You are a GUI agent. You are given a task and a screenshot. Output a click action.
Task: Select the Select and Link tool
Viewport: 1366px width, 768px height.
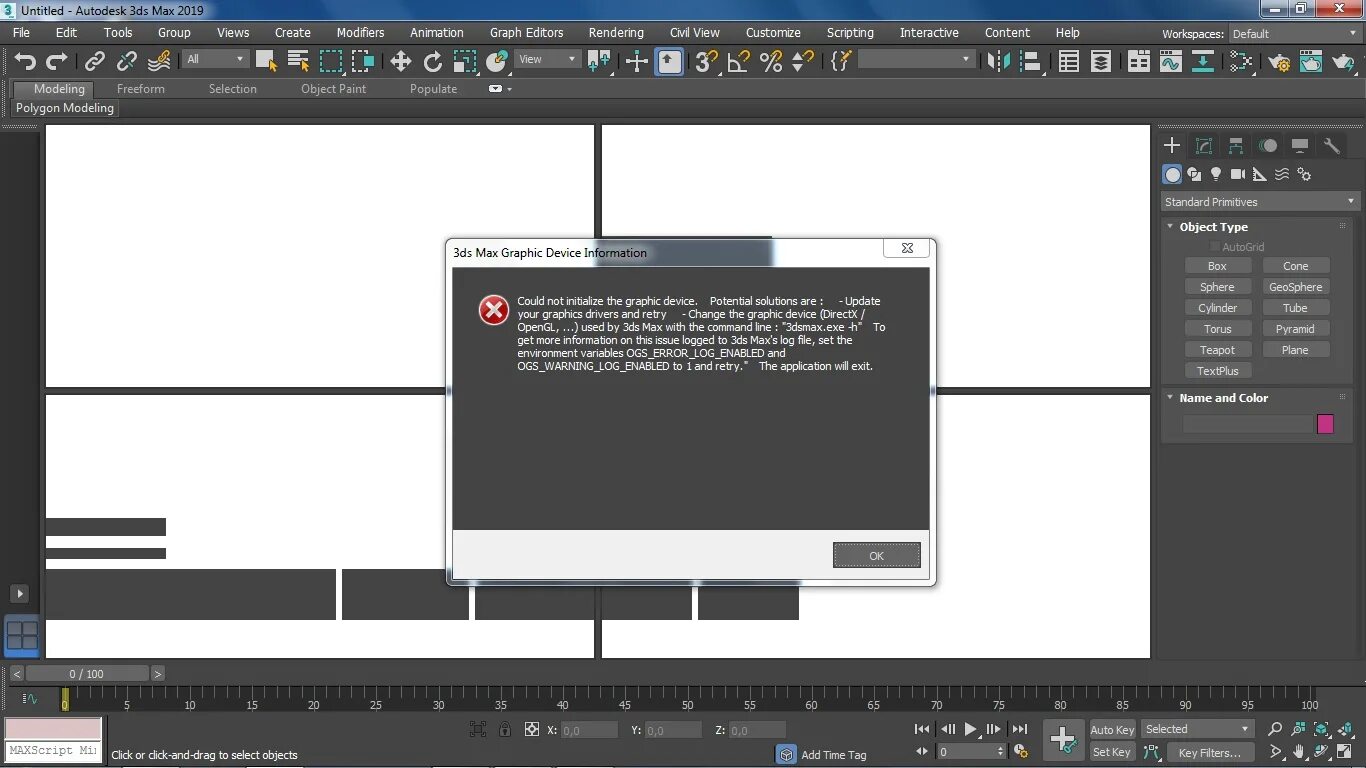pyautogui.click(x=95, y=62)
